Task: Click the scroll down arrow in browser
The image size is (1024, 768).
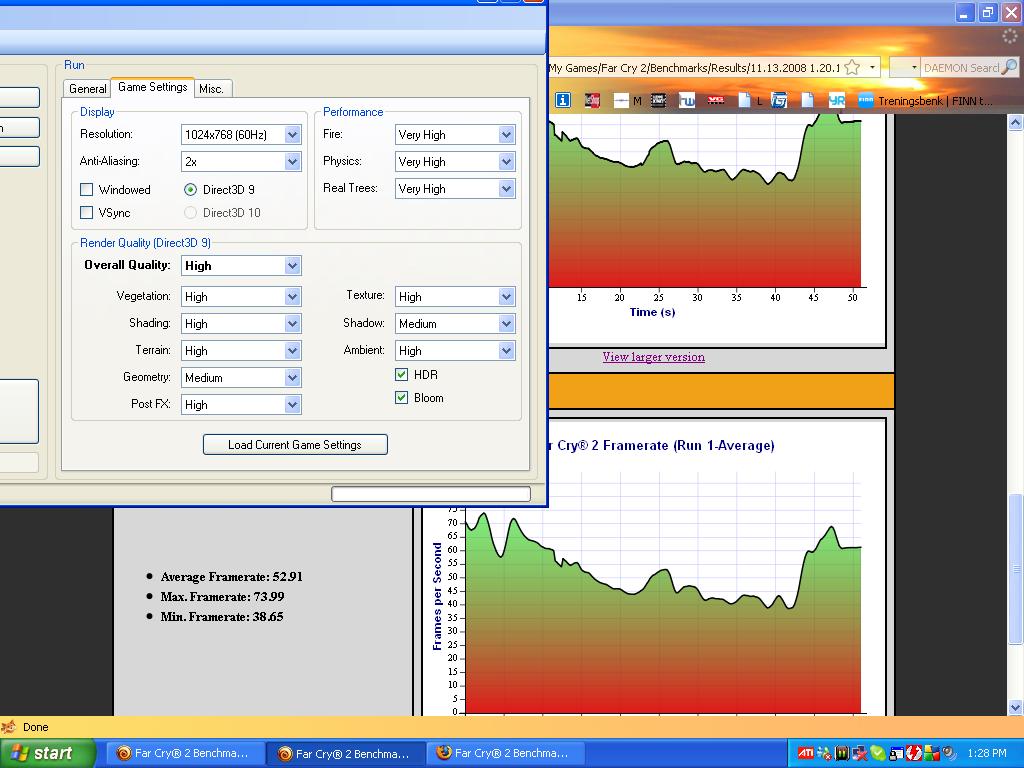Action: coord(1016,707)
